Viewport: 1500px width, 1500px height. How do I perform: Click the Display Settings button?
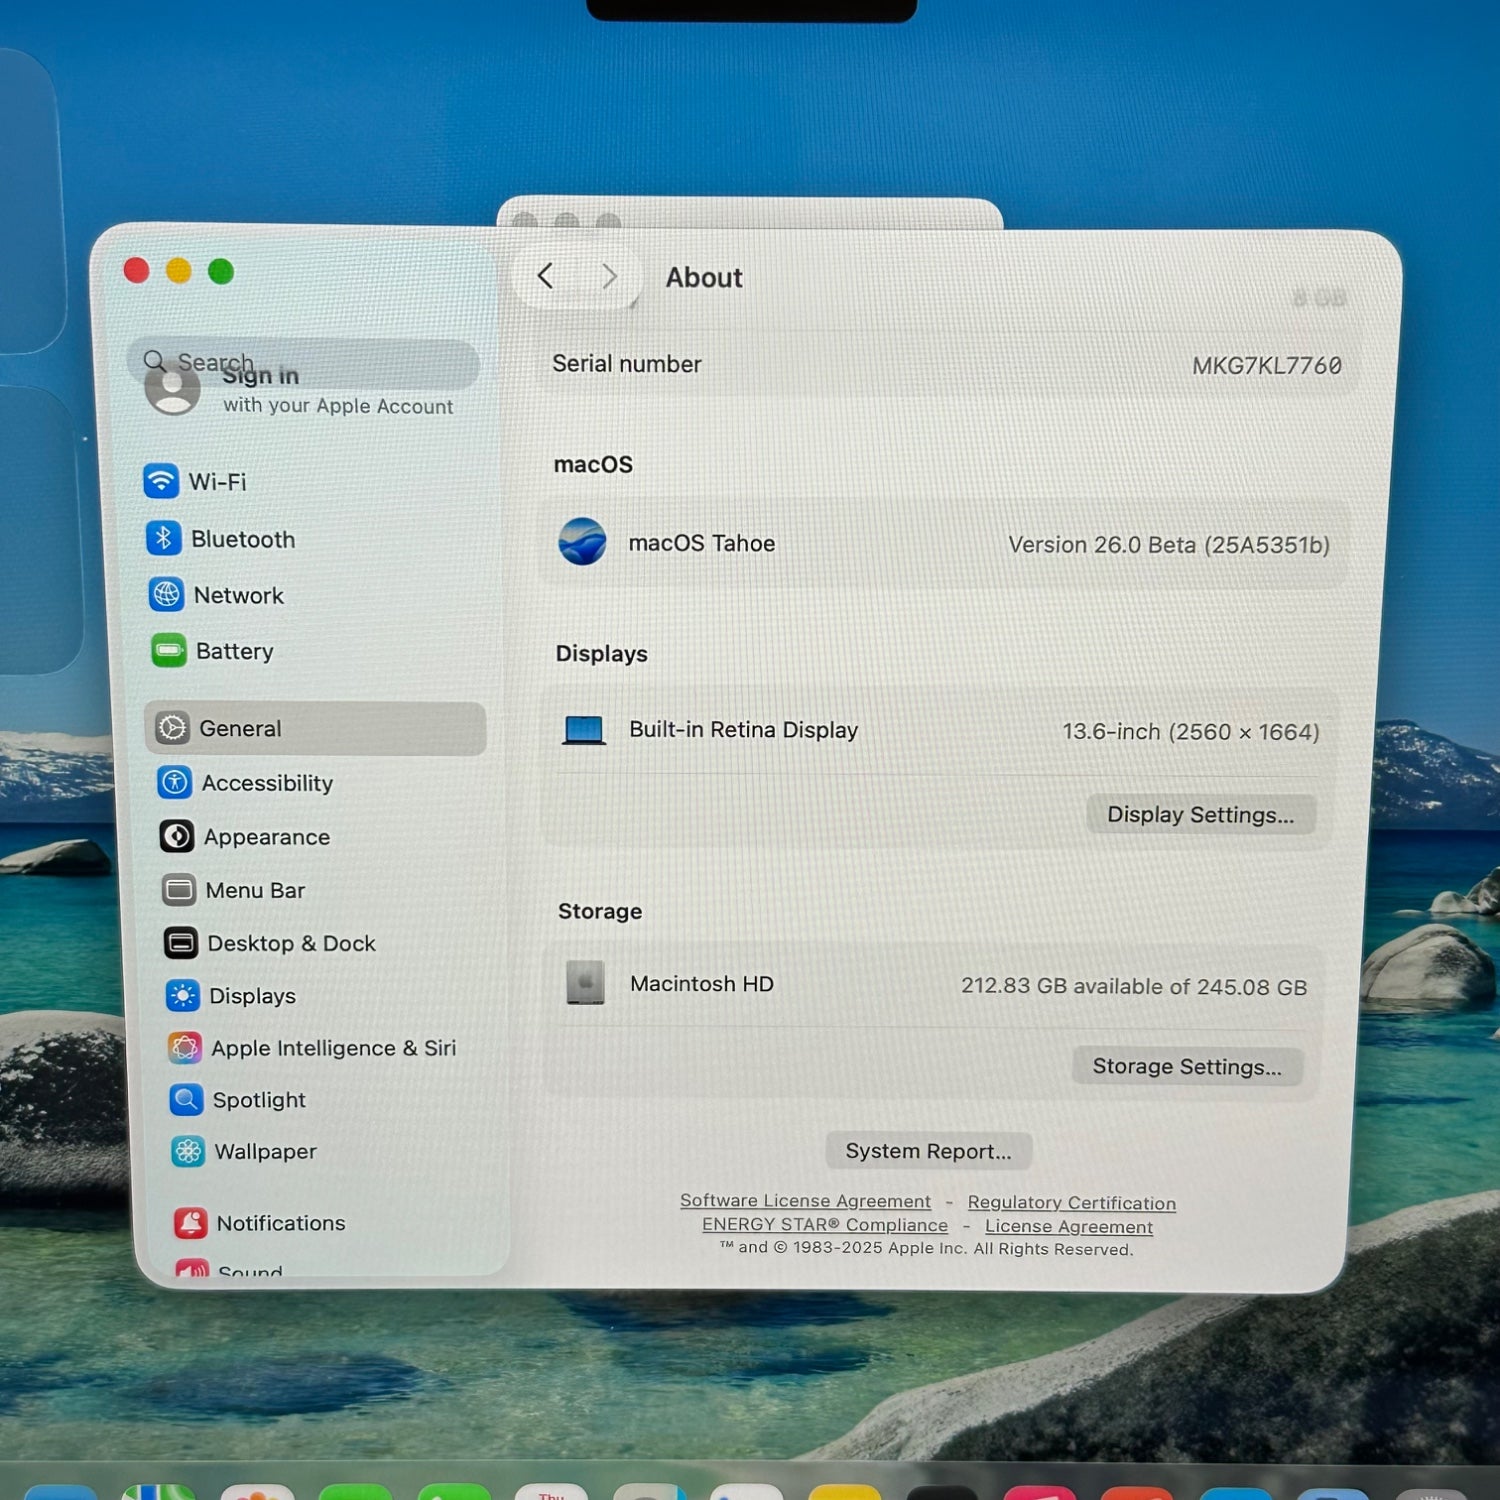pyautogui.click(x=1200, y=815)
